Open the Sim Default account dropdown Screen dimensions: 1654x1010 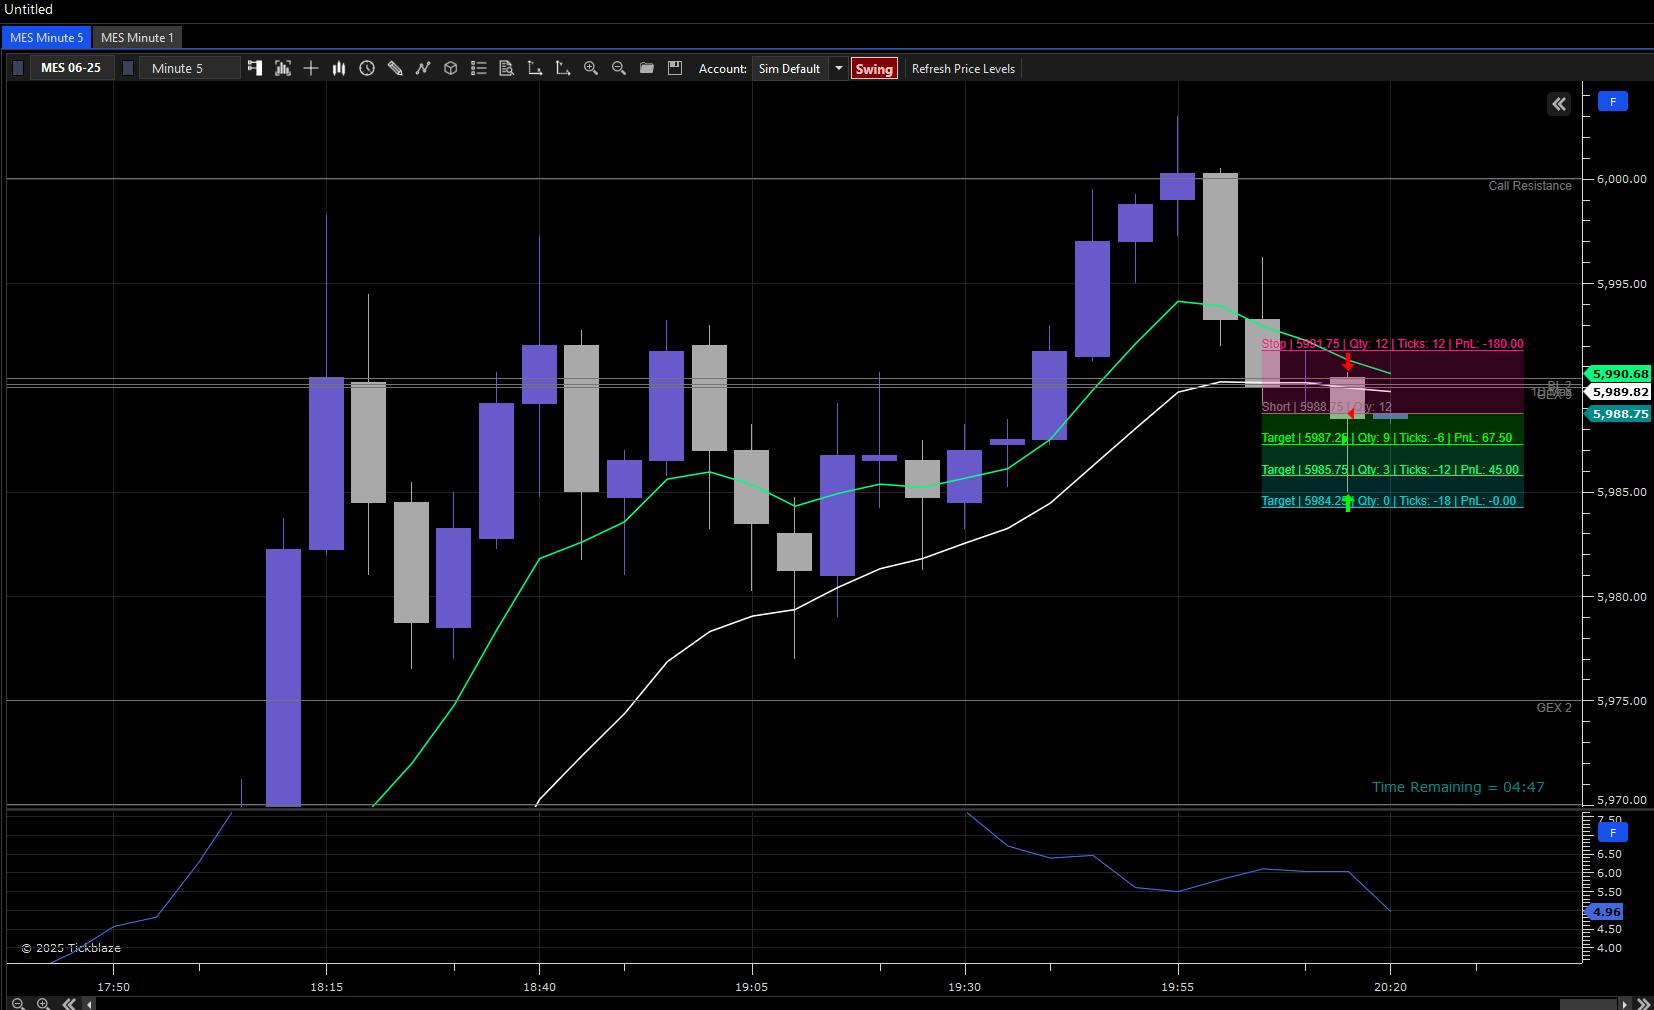pos(789,68)
